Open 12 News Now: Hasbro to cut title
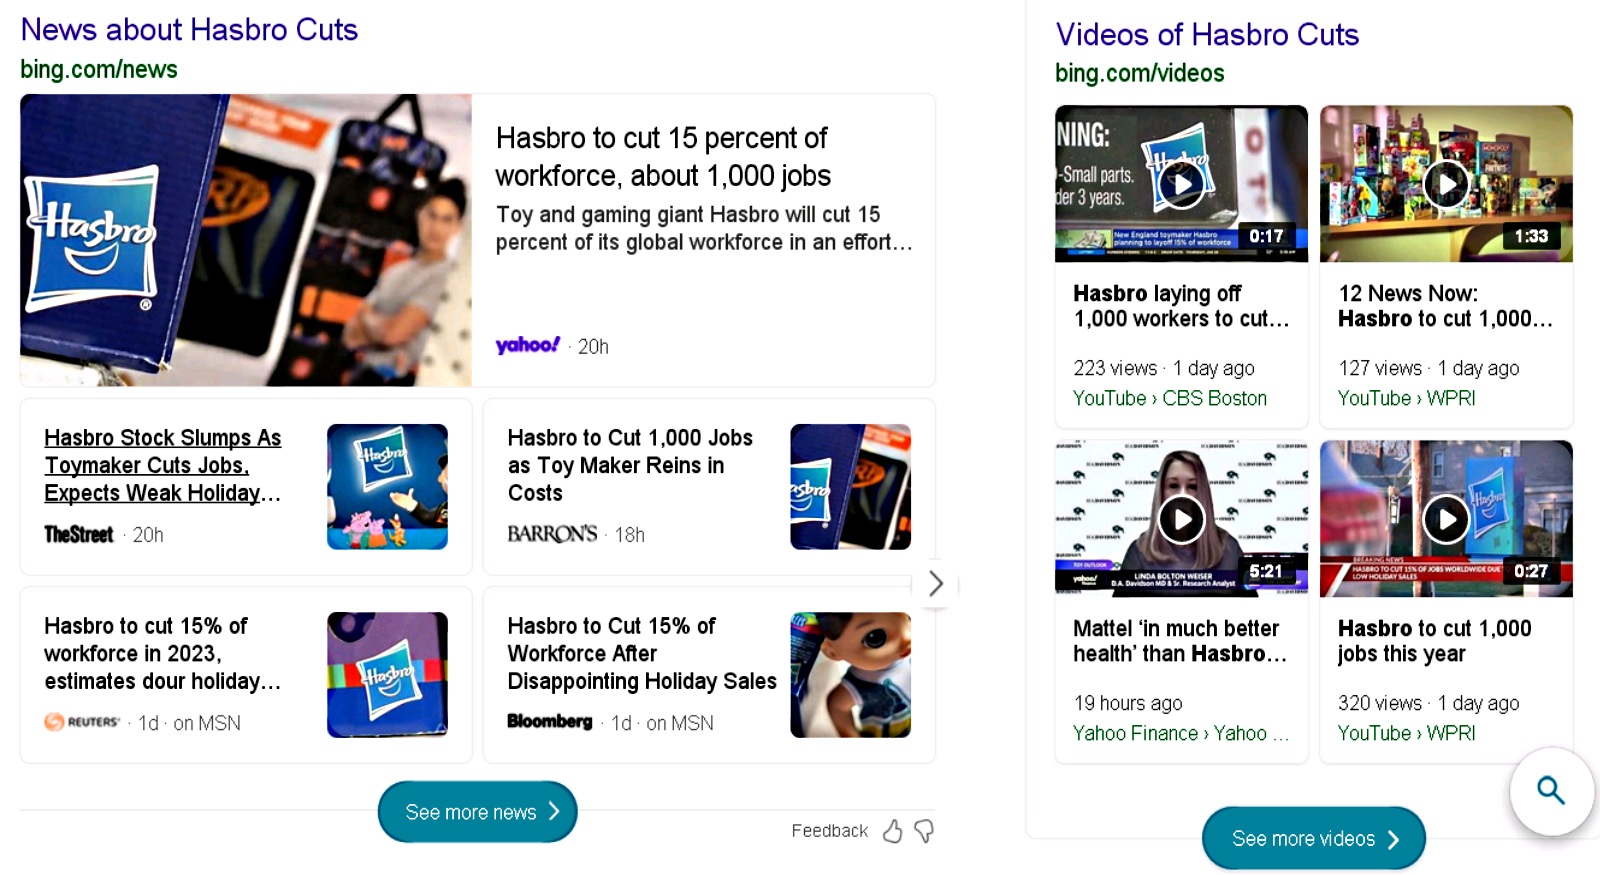 pyautogui.click(x=1445, y=306)
